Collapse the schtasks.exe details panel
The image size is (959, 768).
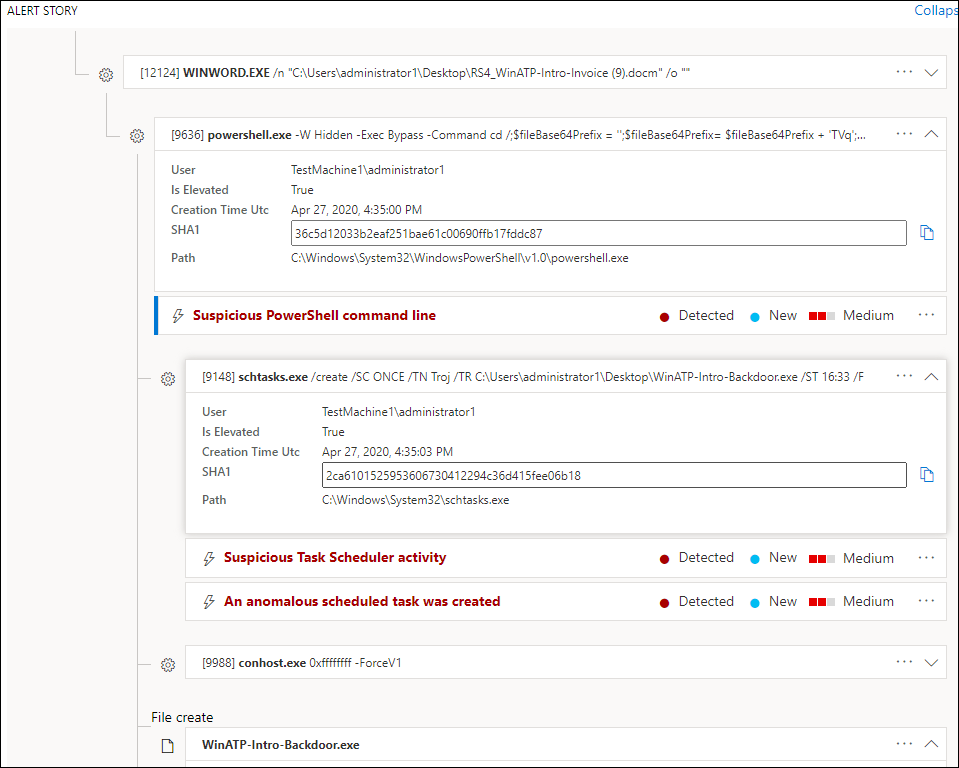point(932,377)
